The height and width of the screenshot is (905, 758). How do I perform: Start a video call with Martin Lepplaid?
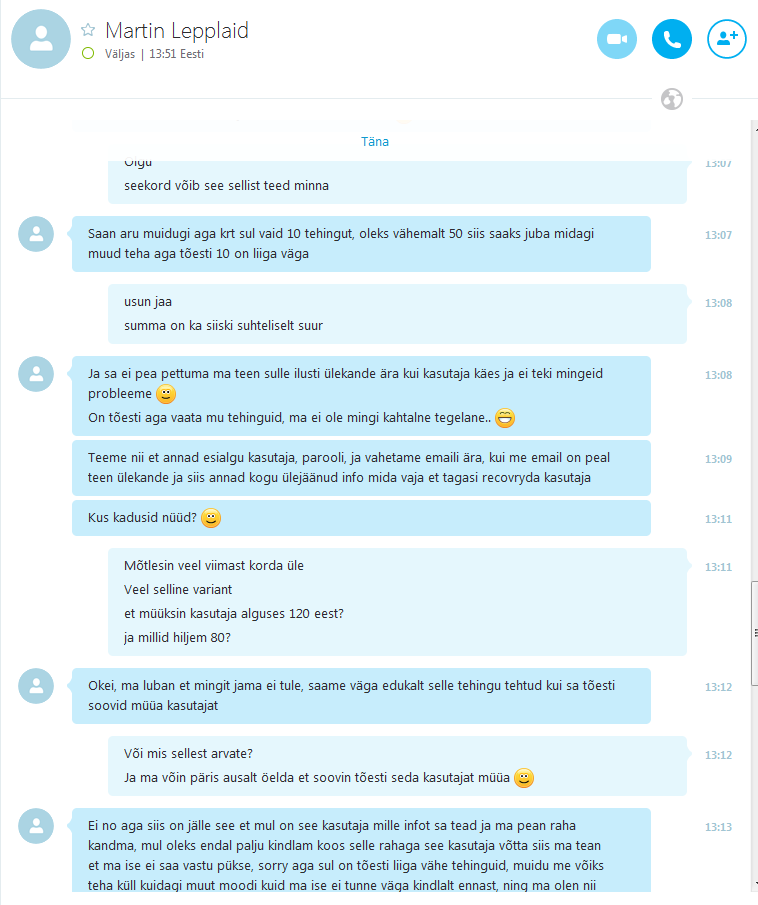[x=617, y=39]
